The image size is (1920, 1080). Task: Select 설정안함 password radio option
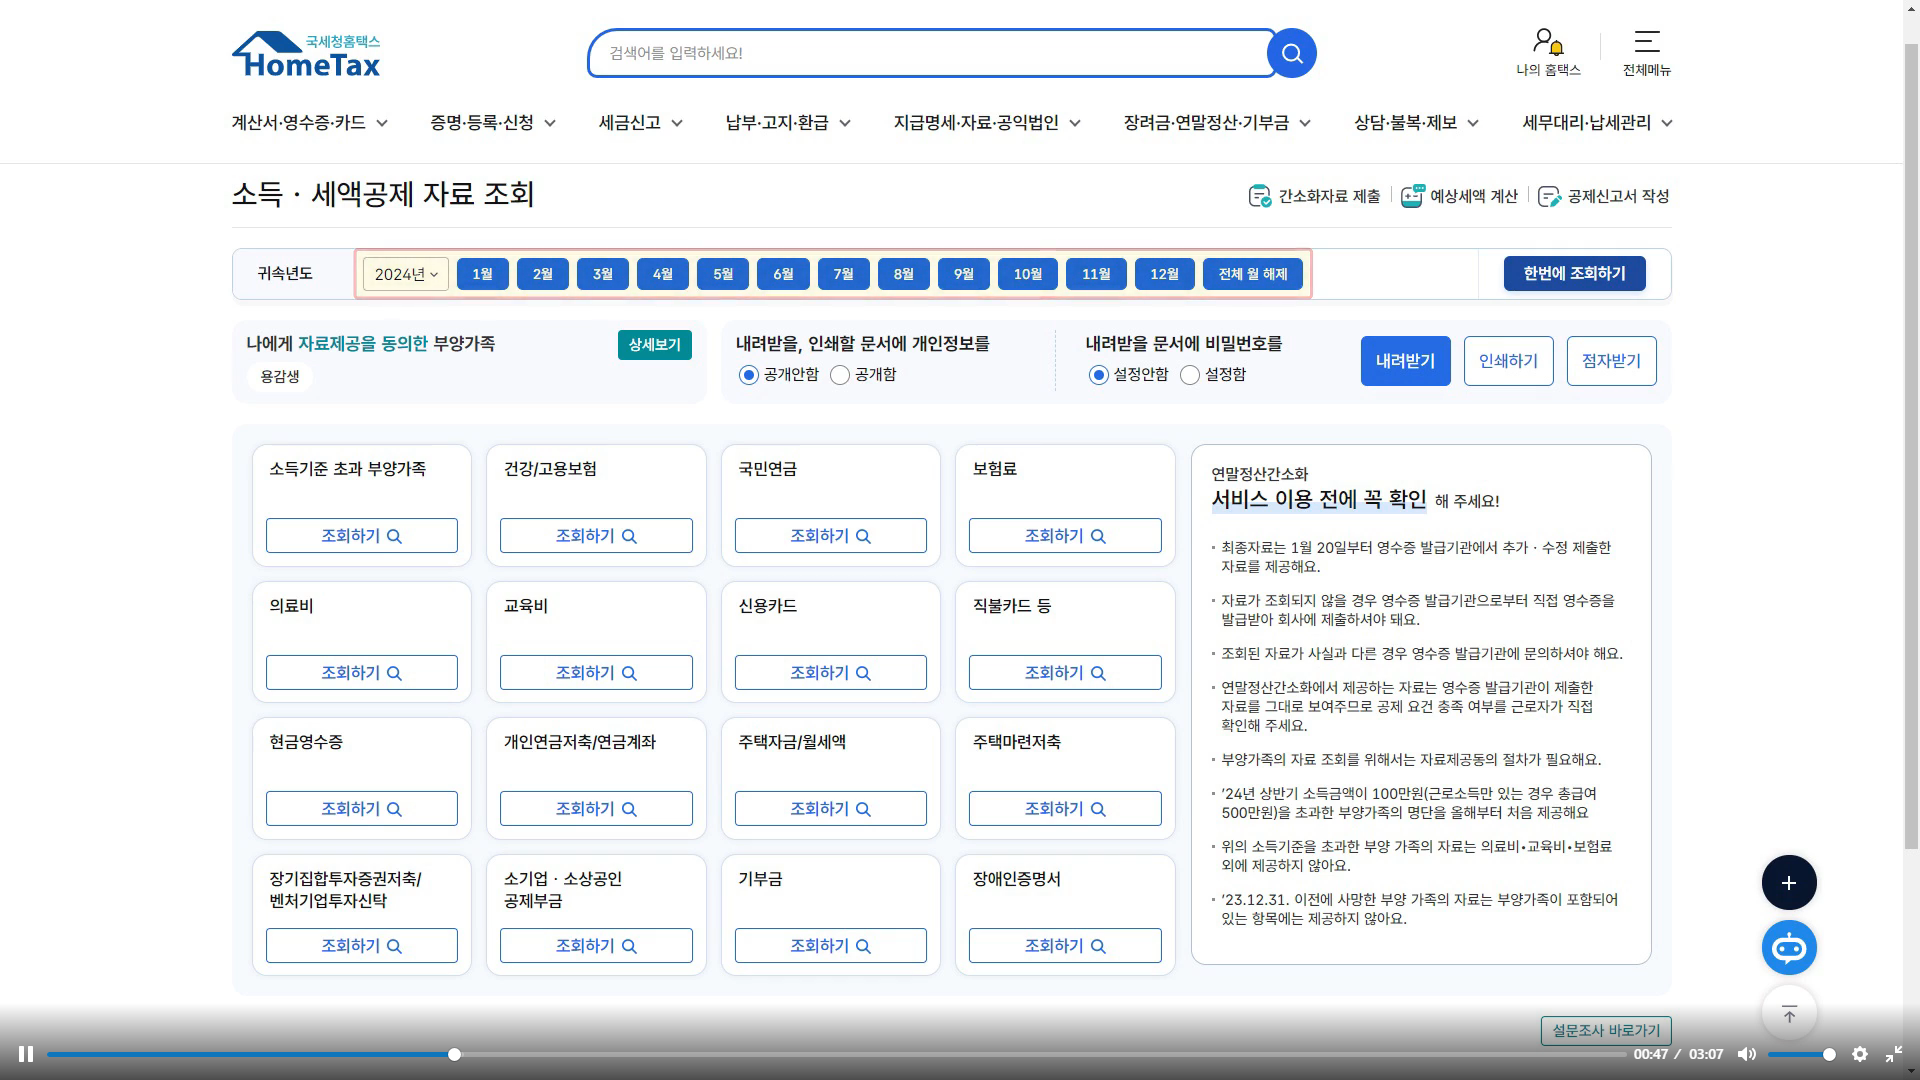click(x=1098, y=375)
